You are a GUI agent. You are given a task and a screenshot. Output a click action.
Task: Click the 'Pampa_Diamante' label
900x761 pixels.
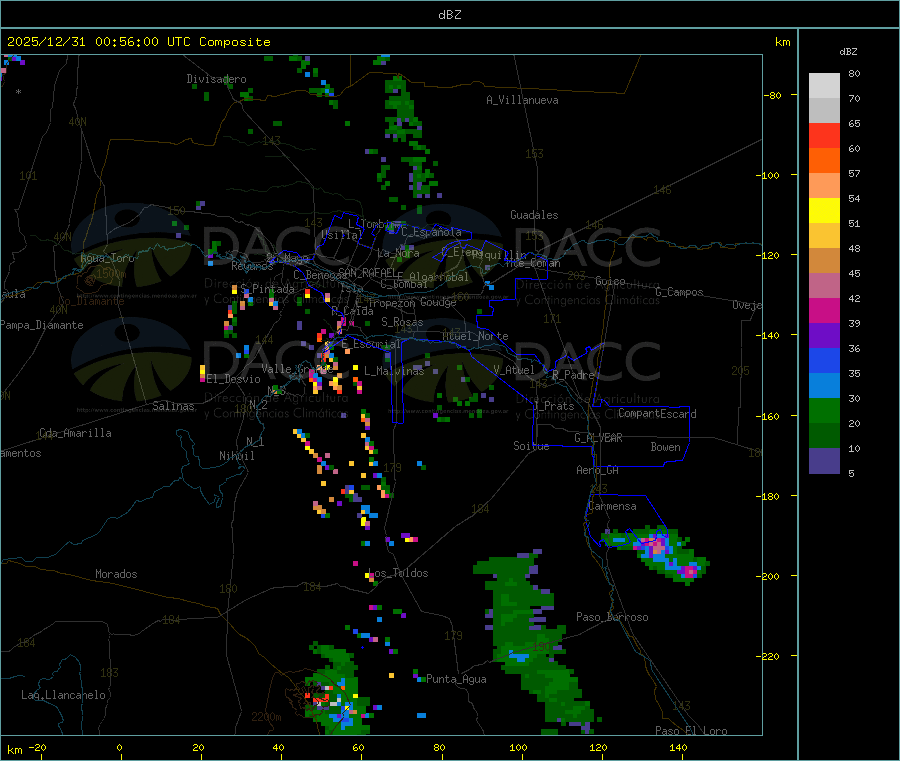tap(42, 325)
